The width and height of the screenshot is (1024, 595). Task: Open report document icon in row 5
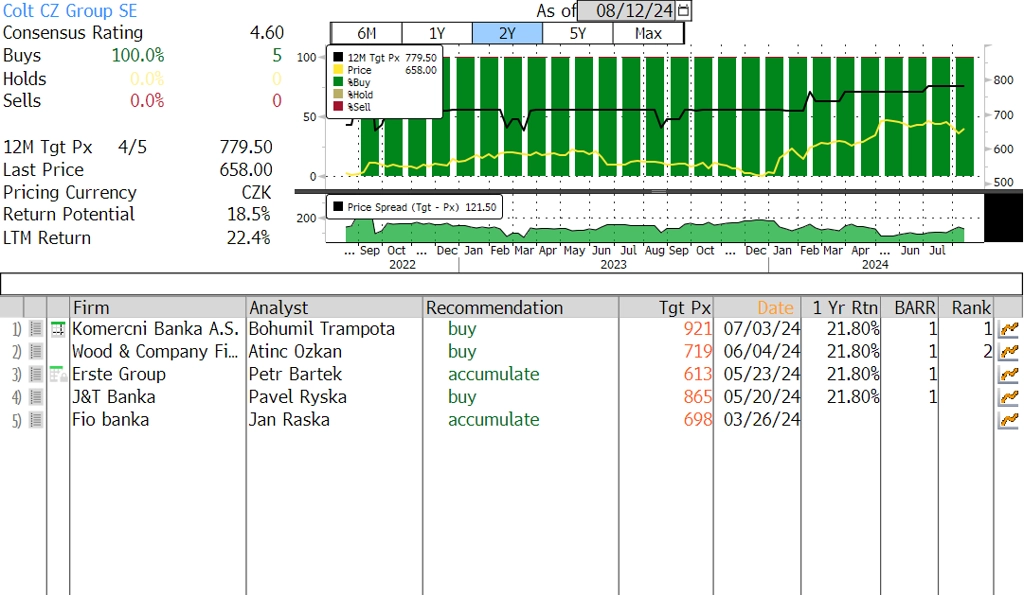(36, 420)
